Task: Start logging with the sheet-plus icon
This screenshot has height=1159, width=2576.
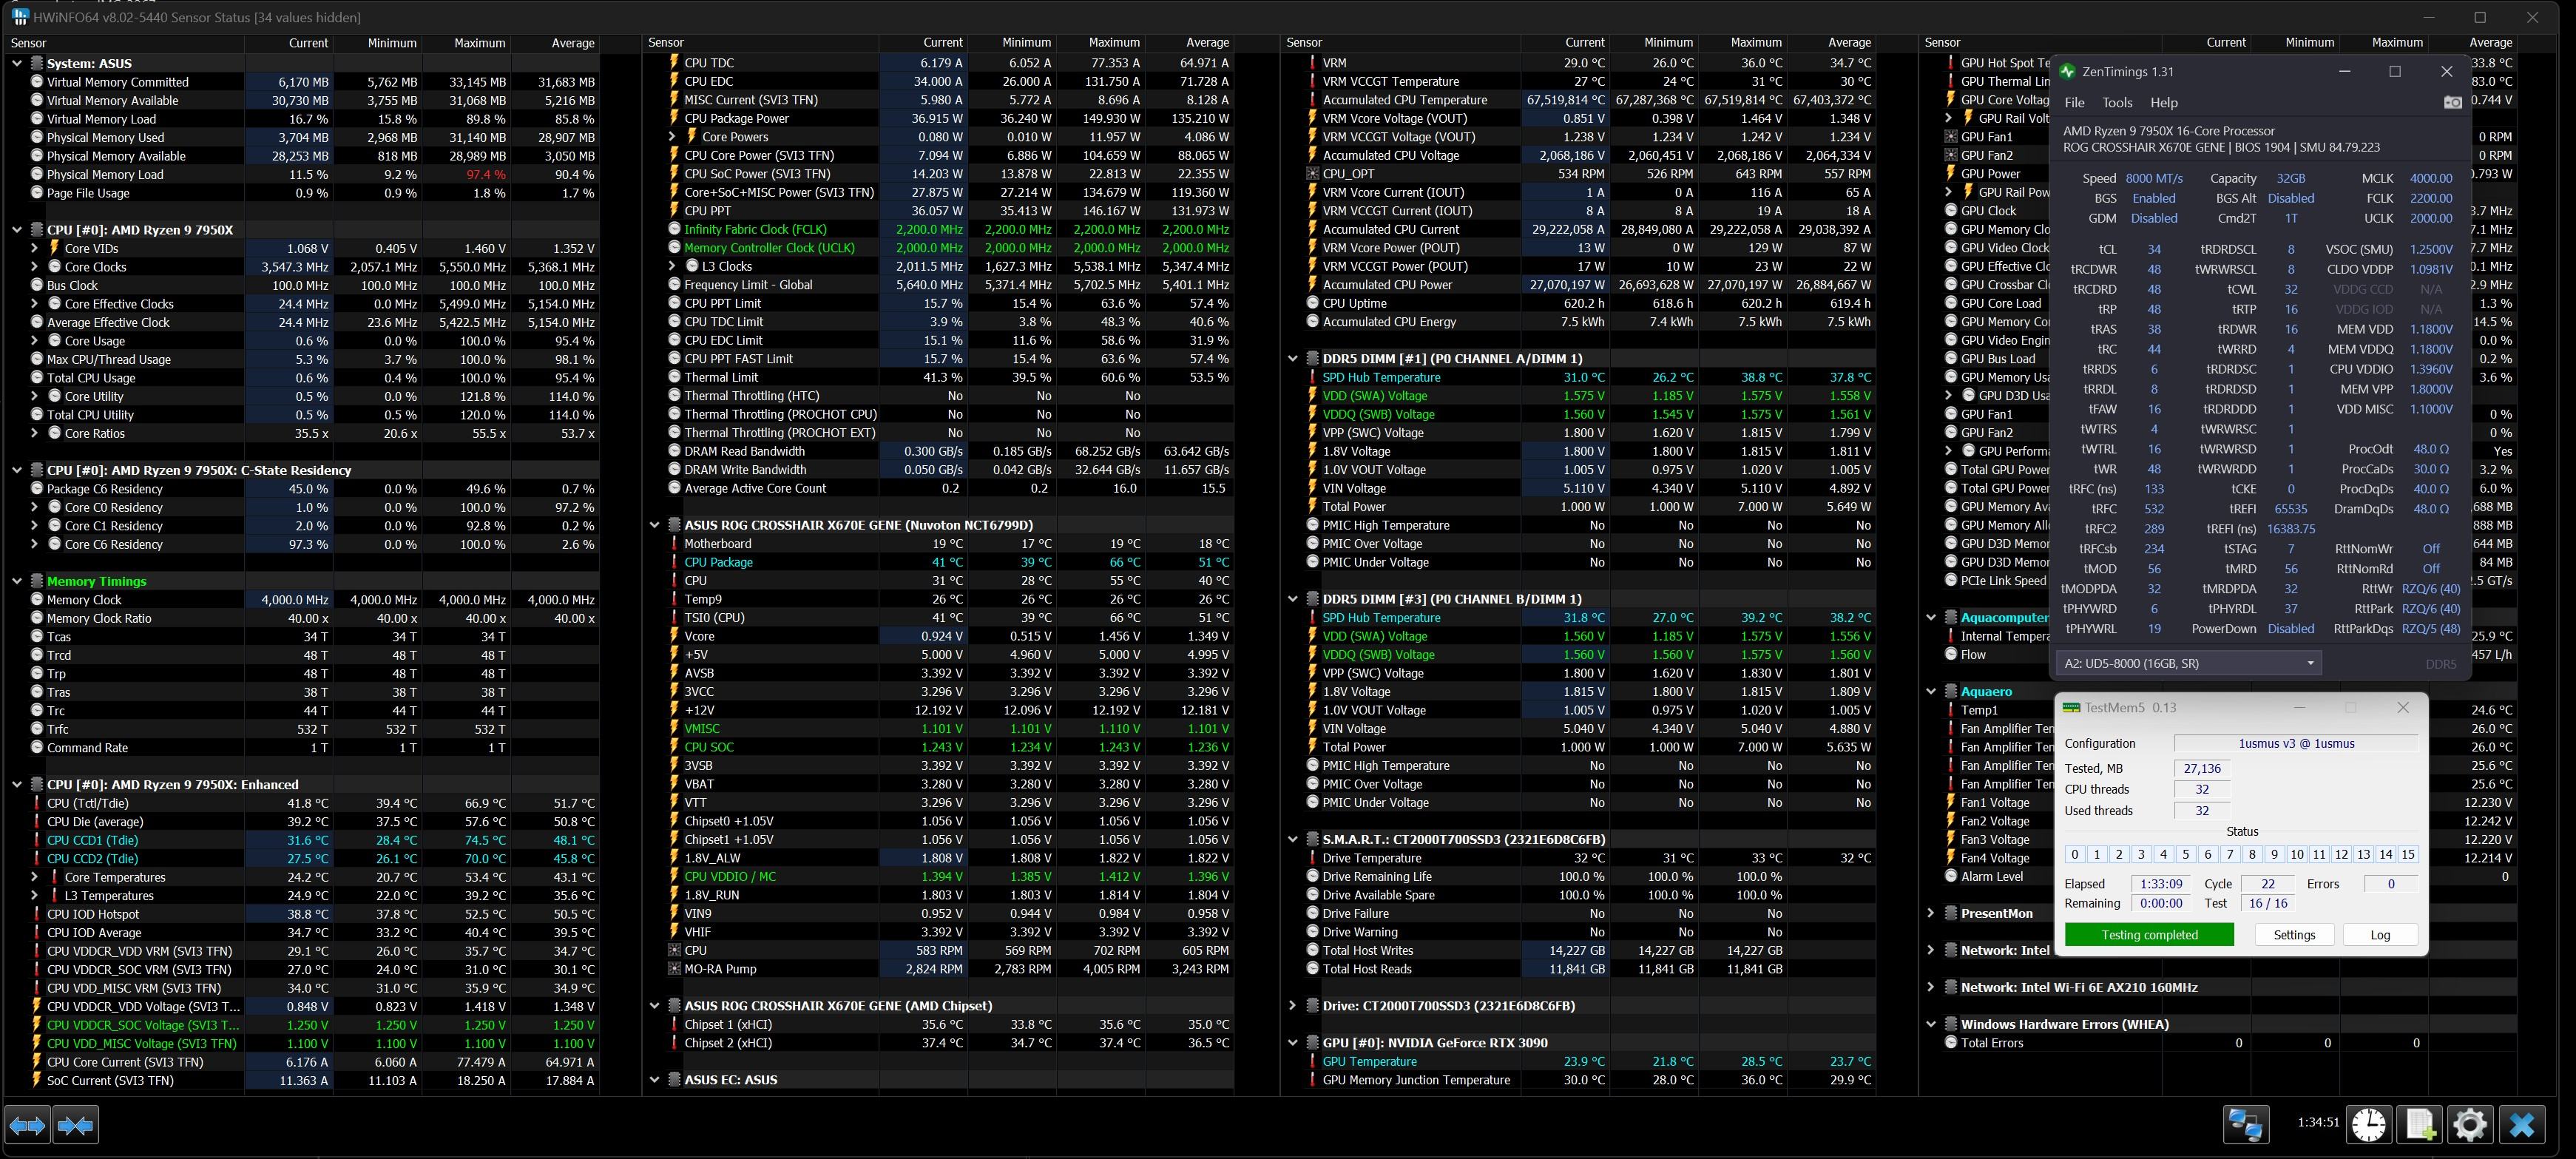Action: click(2420, 1125)
